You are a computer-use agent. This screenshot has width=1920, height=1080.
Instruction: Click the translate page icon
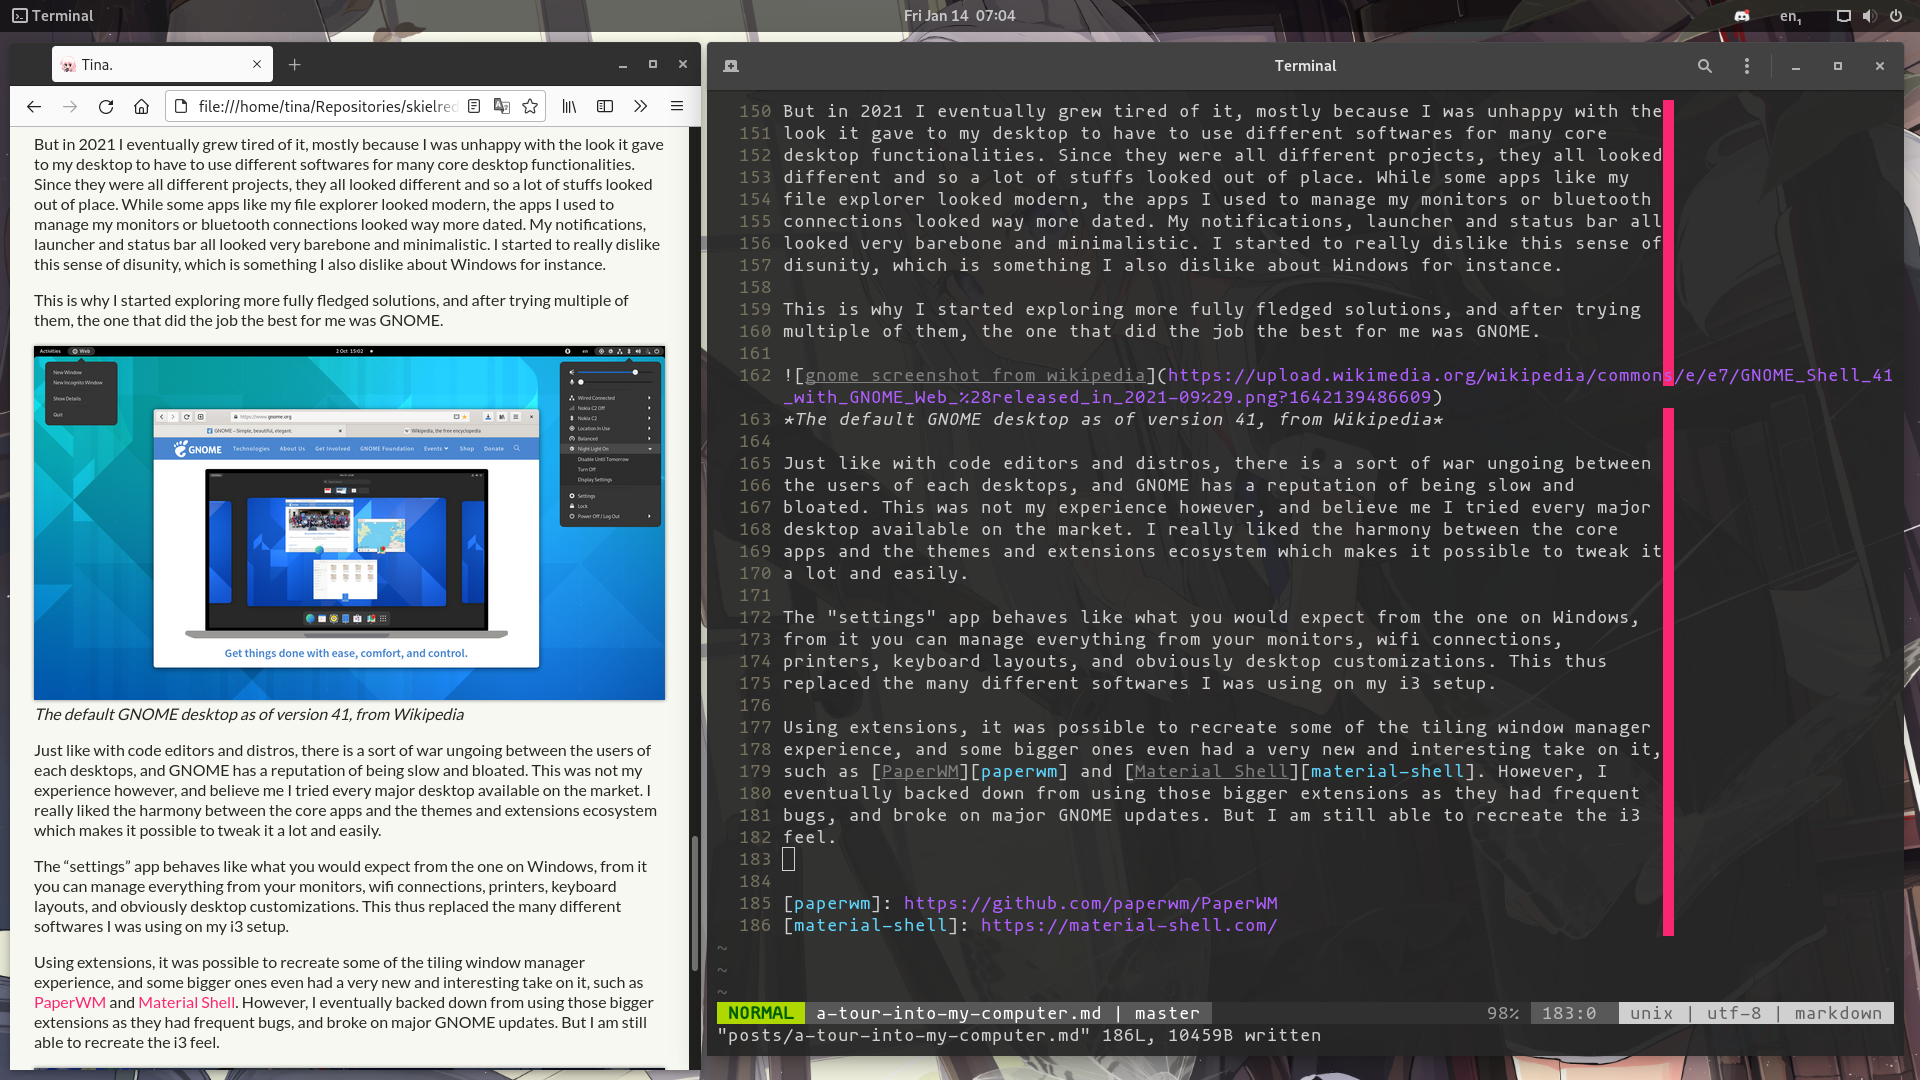click(x=502, y=106)
